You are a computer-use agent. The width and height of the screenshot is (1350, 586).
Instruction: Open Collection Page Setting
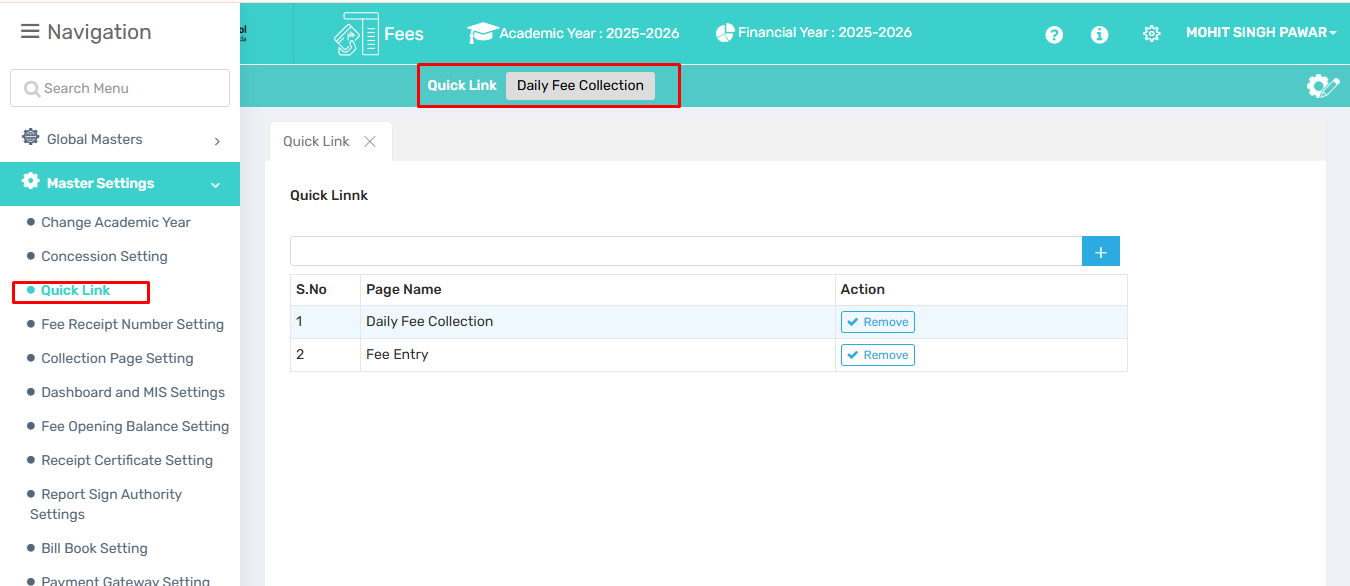tap(117, 358)
